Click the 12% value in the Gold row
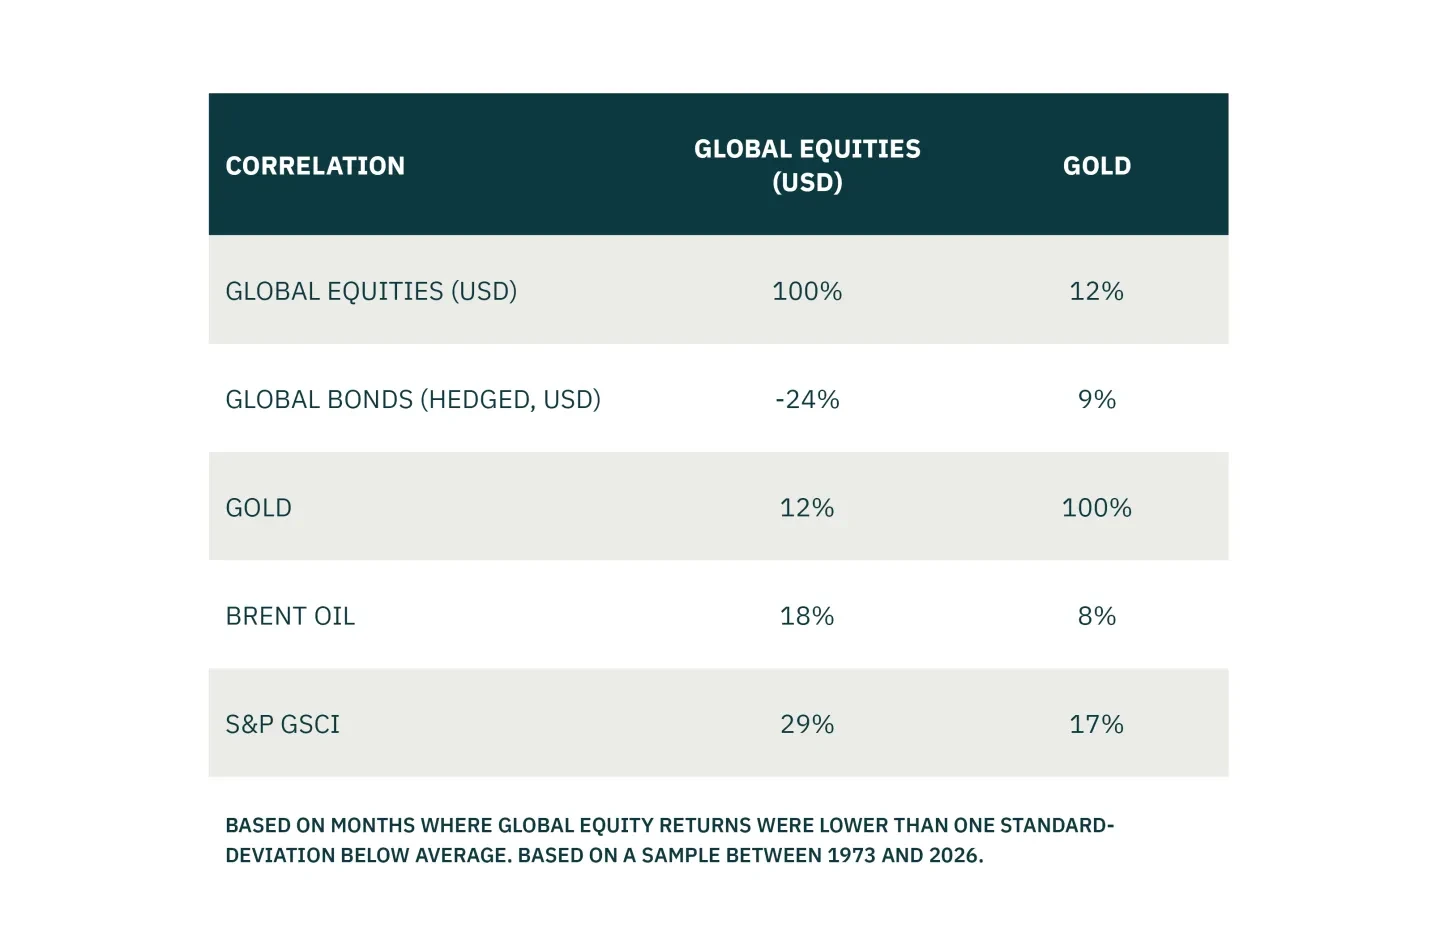 (x=807, y=508)
